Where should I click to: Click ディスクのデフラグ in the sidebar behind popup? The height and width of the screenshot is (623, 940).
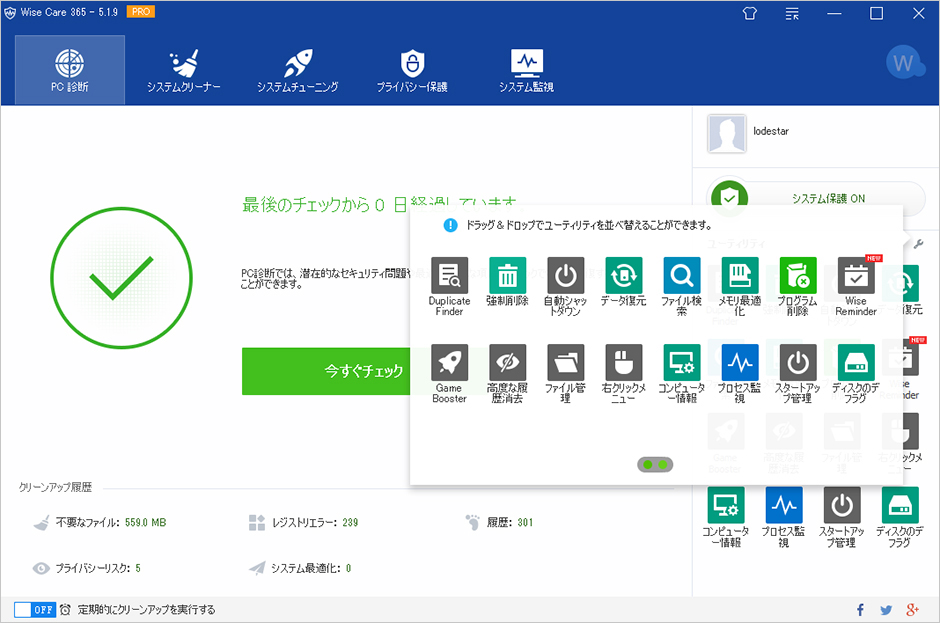(900, 505)
